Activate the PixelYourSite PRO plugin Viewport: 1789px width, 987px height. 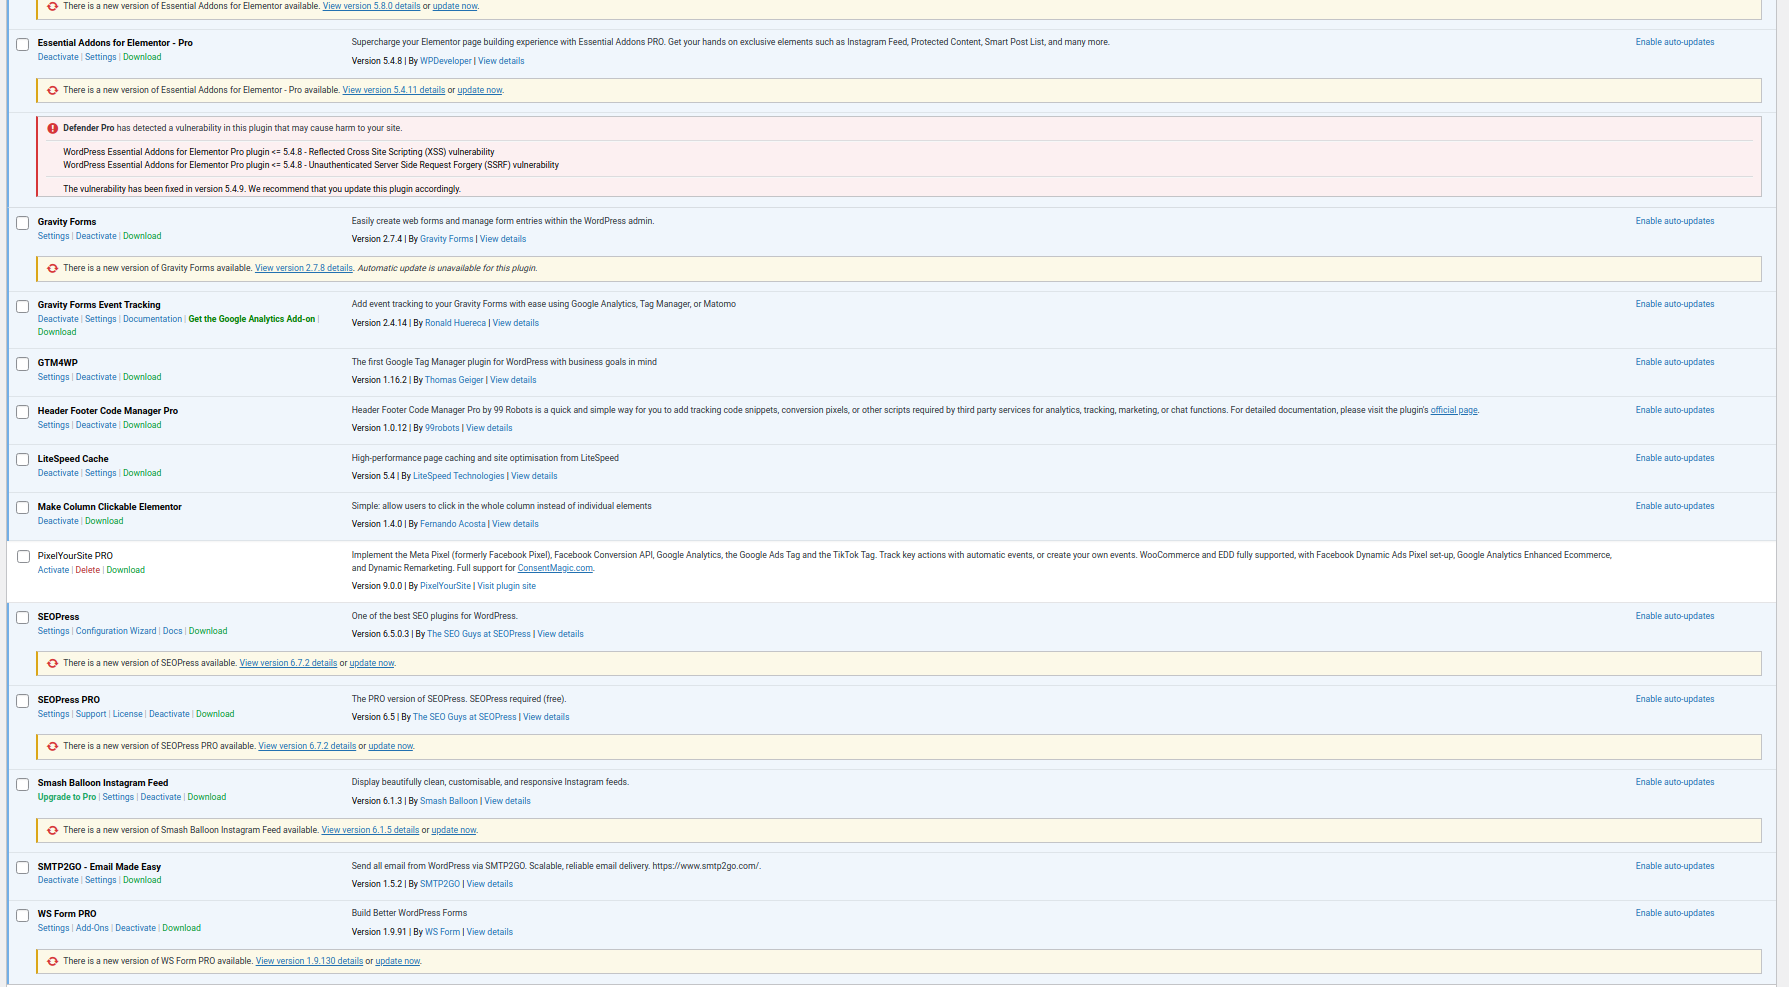(53, 570)
